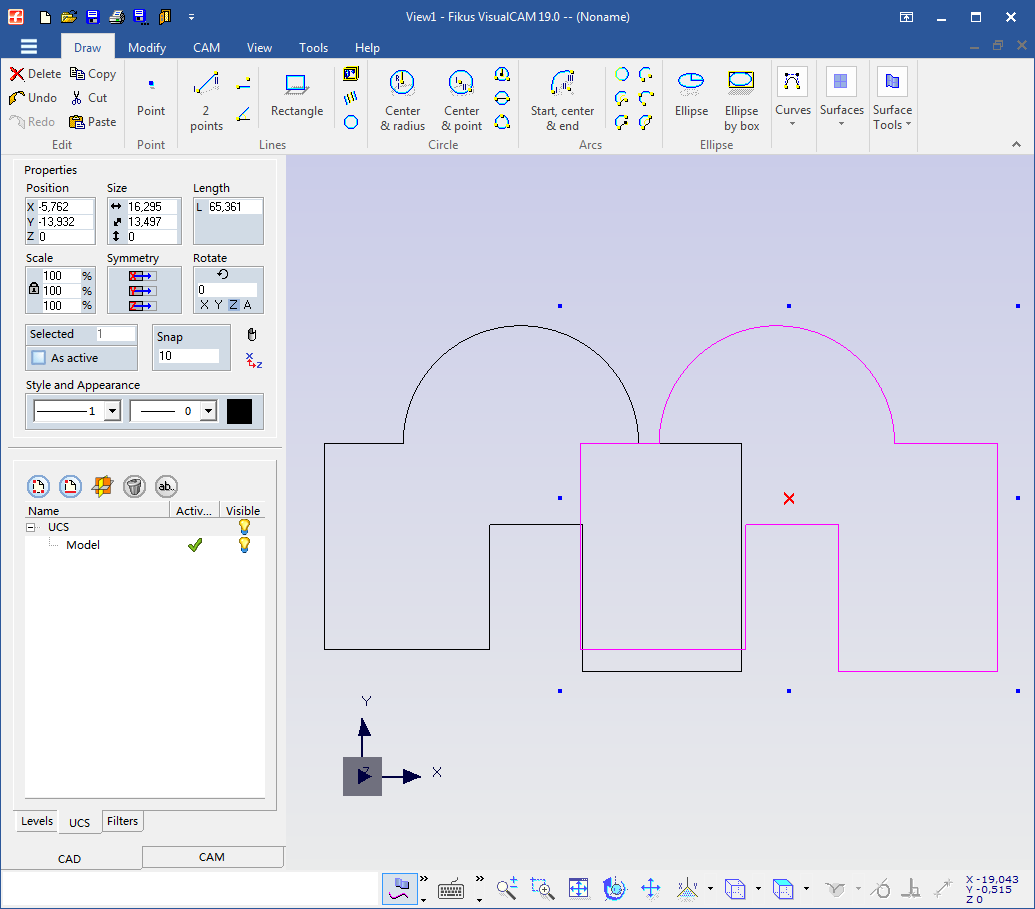Click the Point drawing tool
The height and width of the screenshot is (909, 1035).
(x=151, y=98)
